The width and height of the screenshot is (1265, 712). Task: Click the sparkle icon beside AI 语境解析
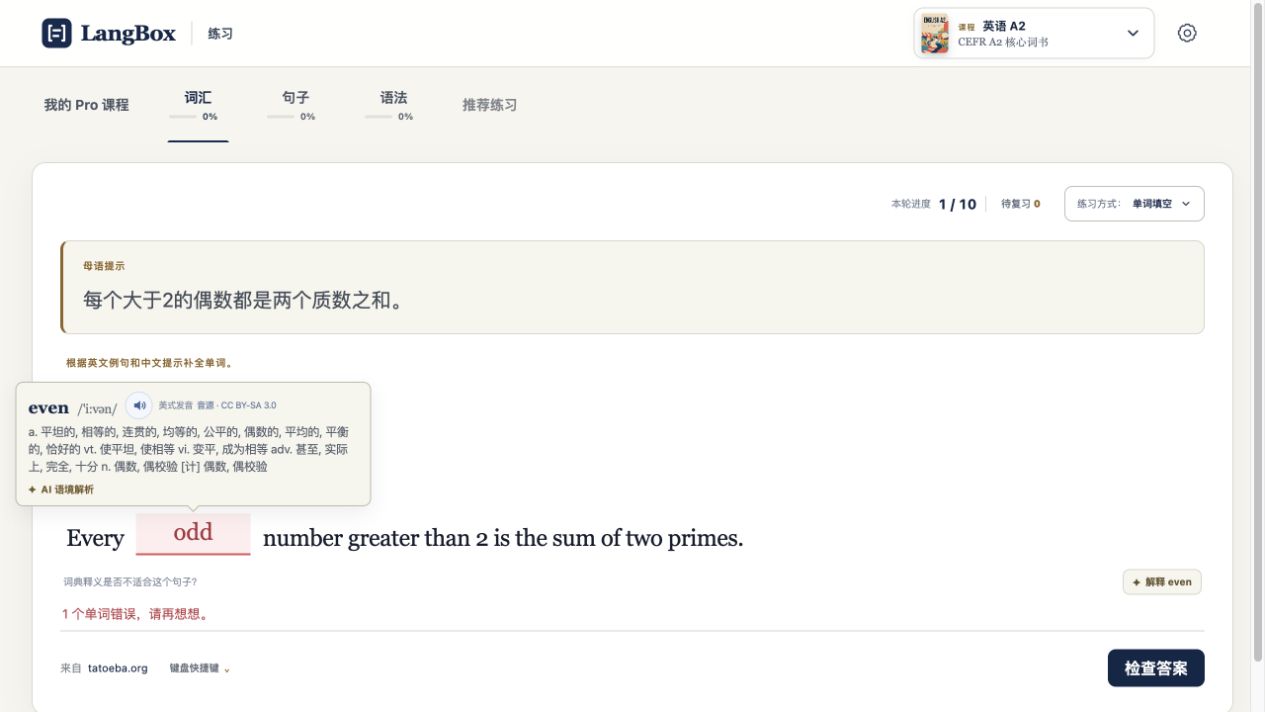pyautogui.click(x=33, y=490)
